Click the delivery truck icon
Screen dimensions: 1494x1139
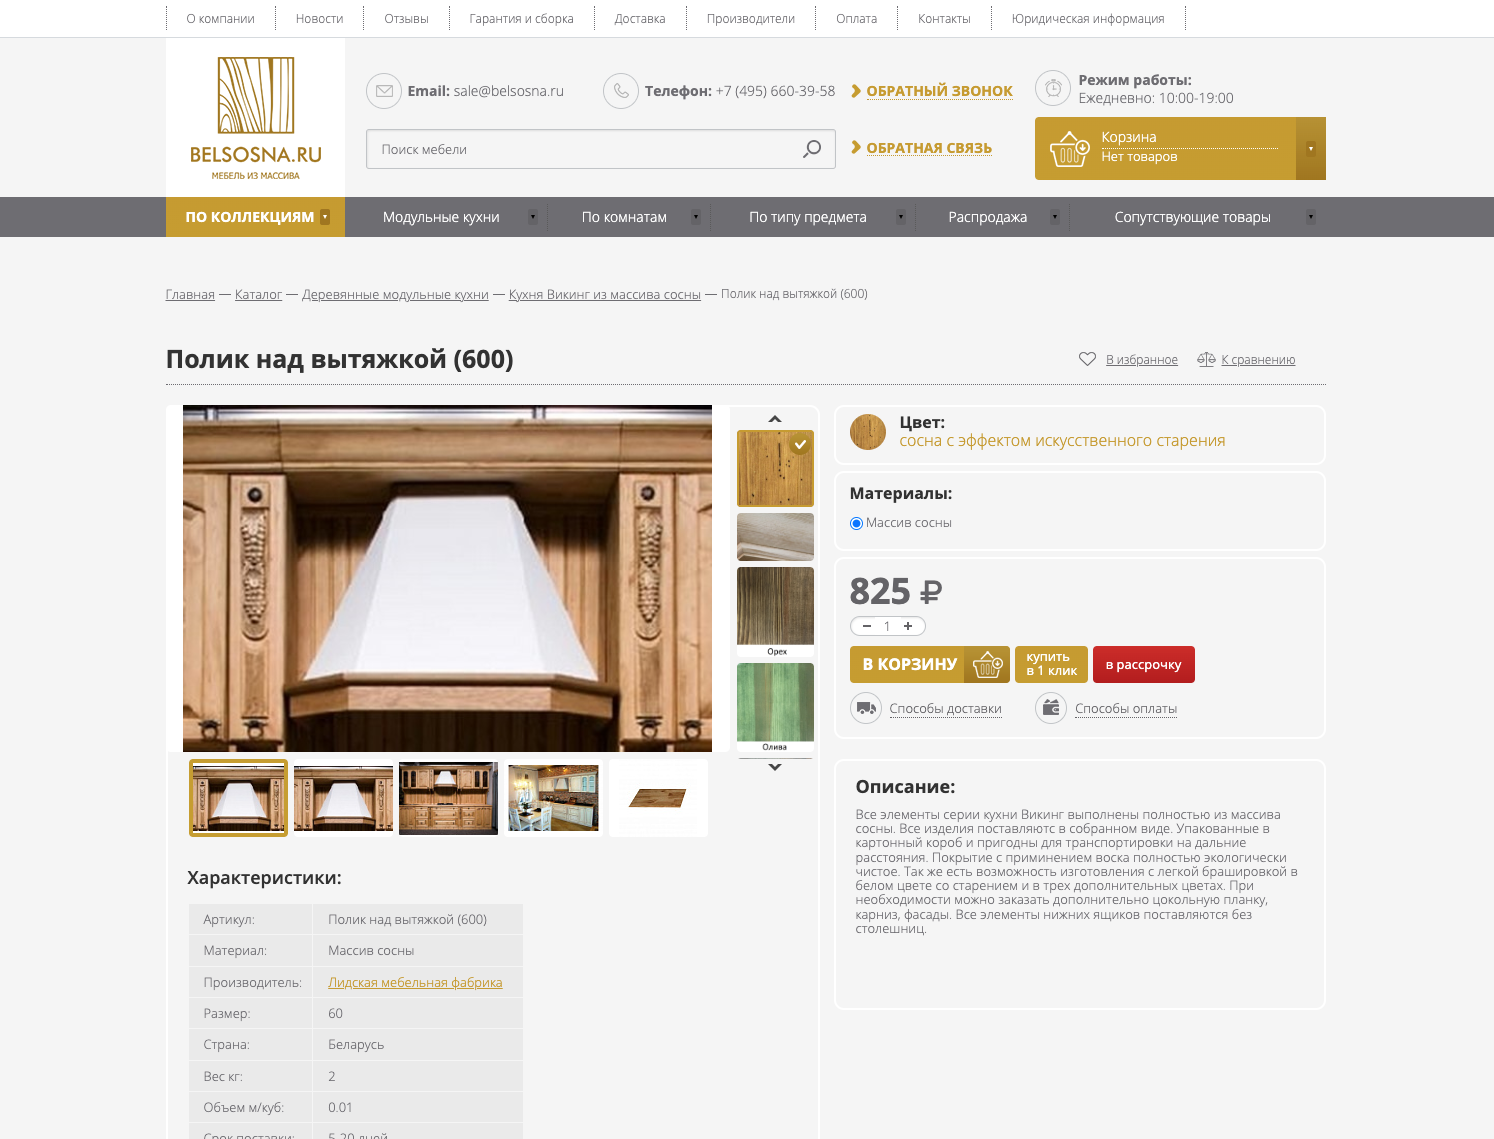pos(866,708)
